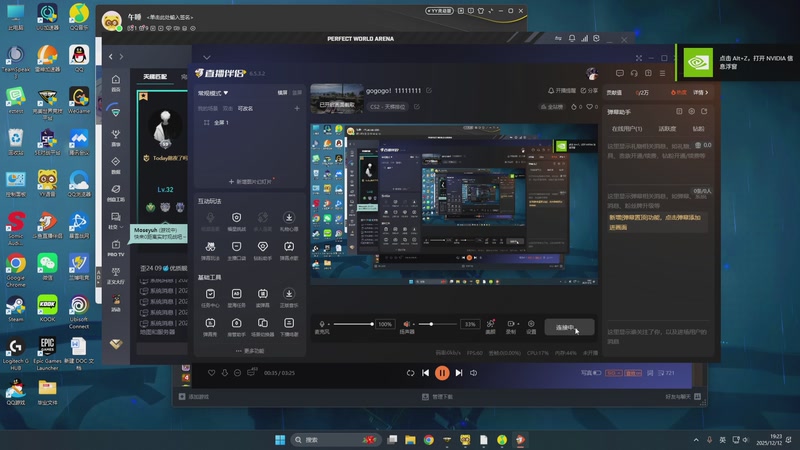Expand 社交 in Perfect World Arena sidebar
800x450 pixels.
(x=116, y=220)
